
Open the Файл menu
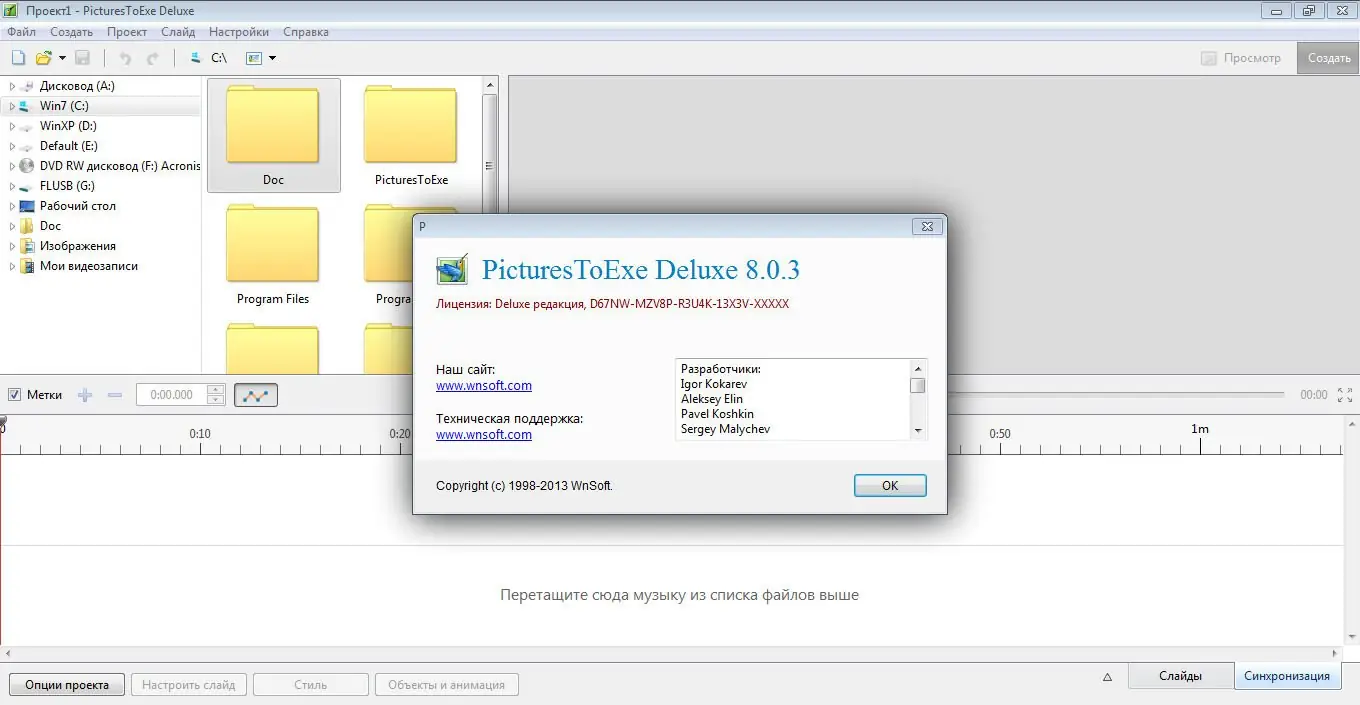point(21,32)
